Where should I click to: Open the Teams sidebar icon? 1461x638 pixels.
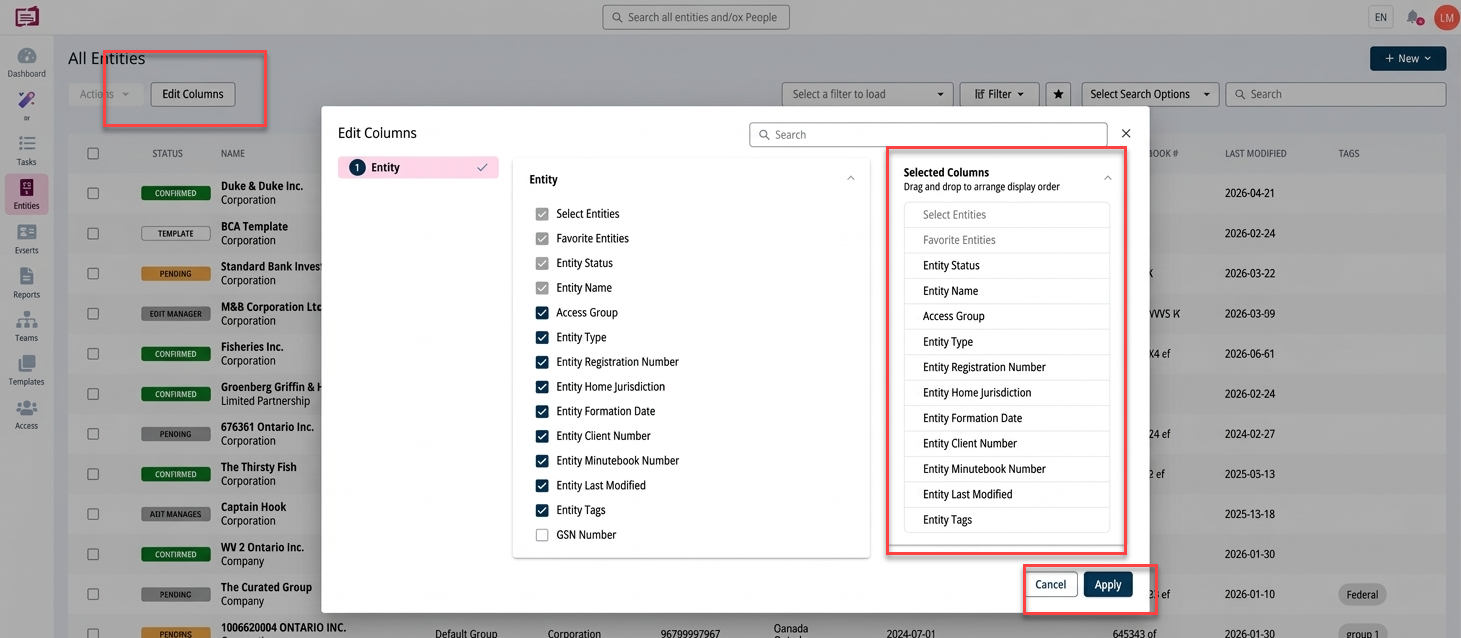coord(27,326)
